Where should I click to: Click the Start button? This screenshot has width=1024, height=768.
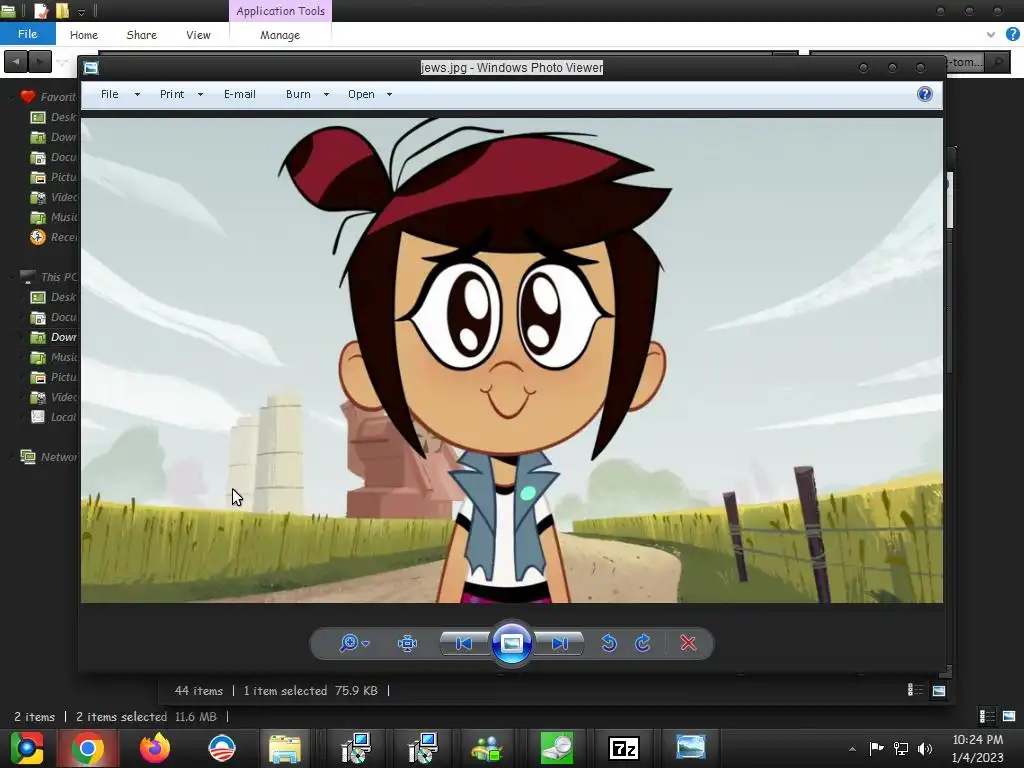27,748
